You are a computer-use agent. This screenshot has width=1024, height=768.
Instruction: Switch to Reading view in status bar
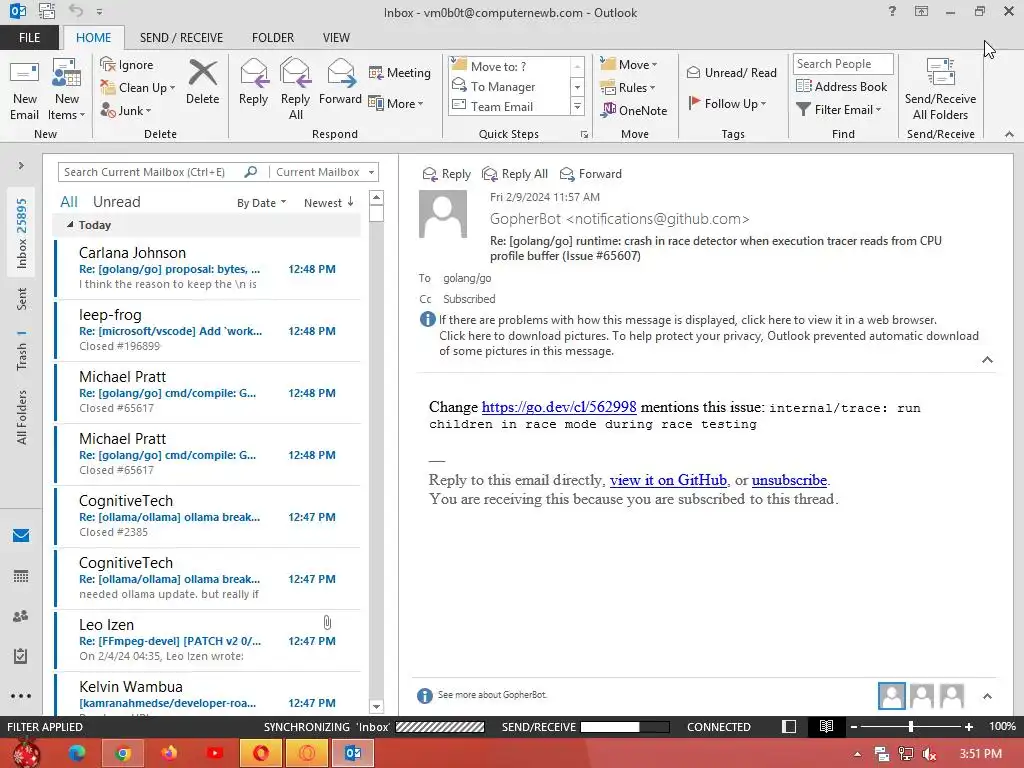826,727
